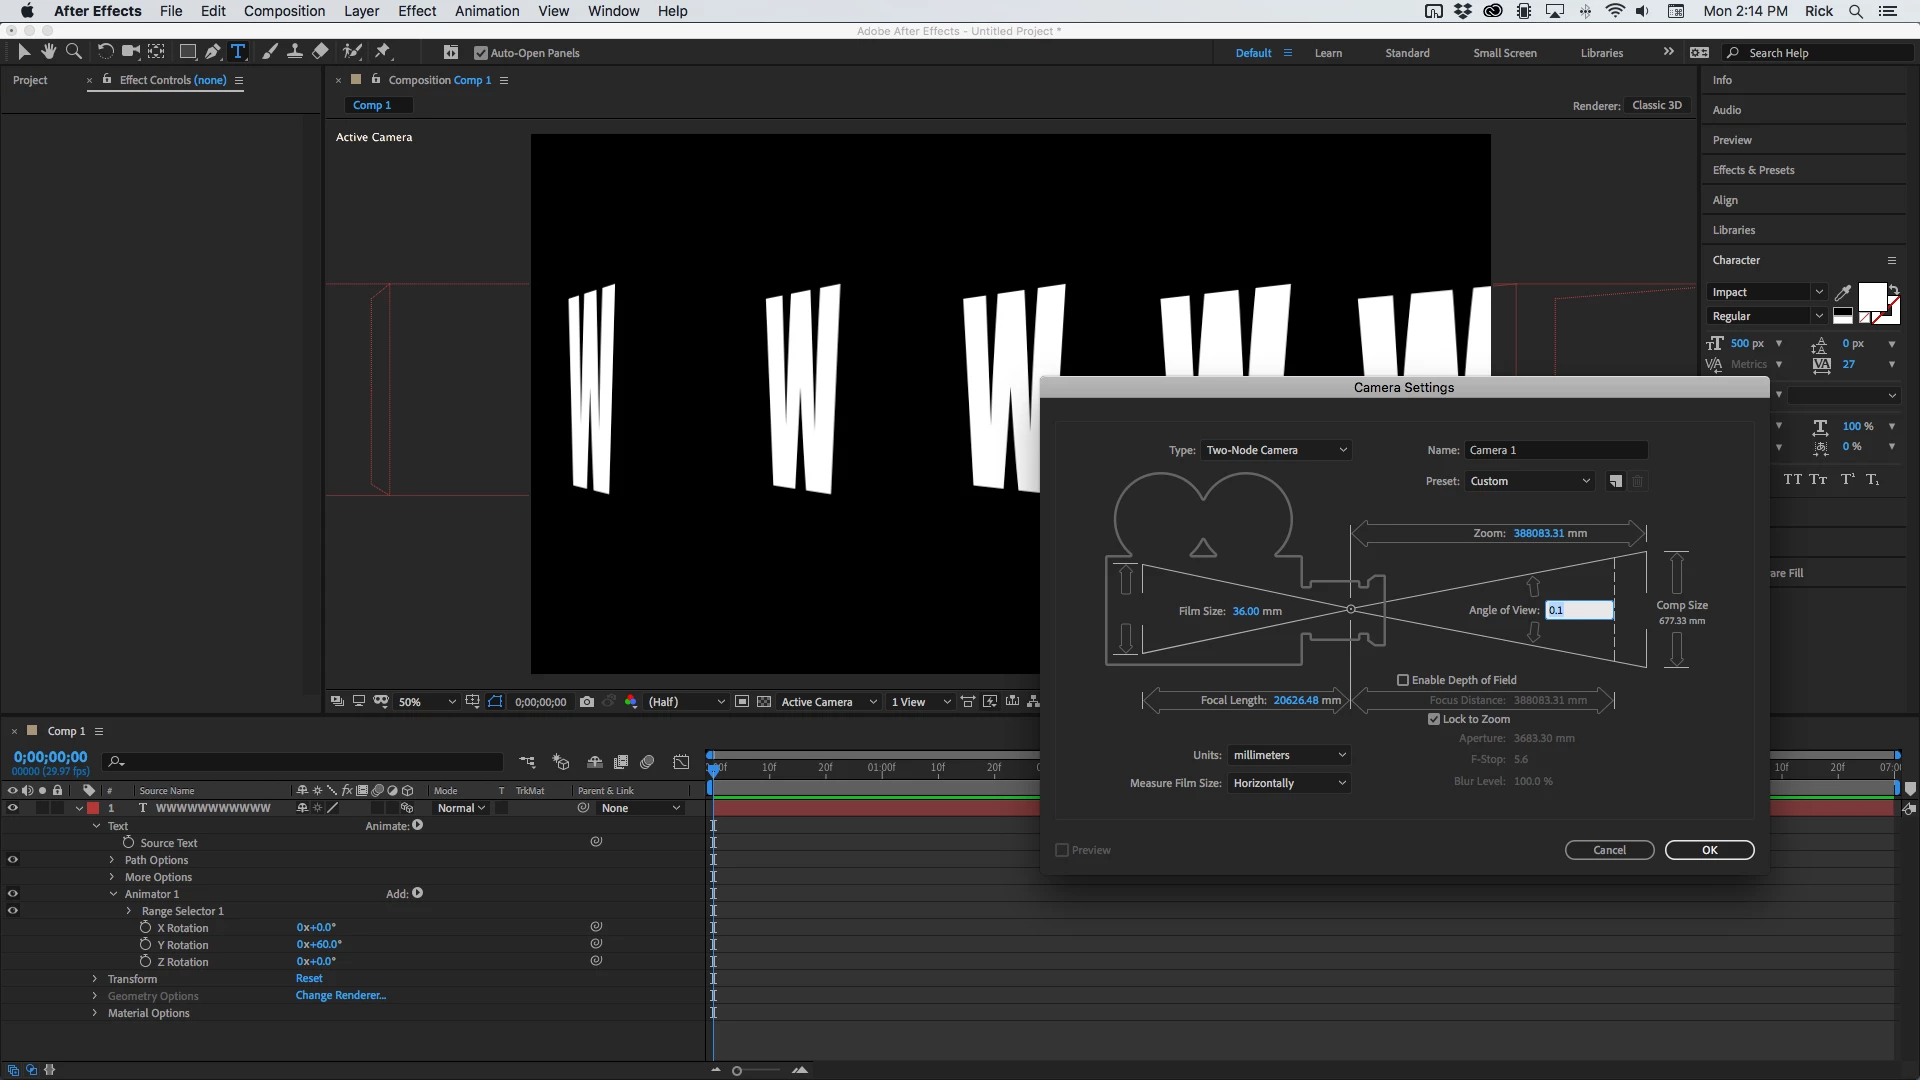Click the snapshot camera icon in viewer
1920x1080 pixels.
tap(587, 702)
